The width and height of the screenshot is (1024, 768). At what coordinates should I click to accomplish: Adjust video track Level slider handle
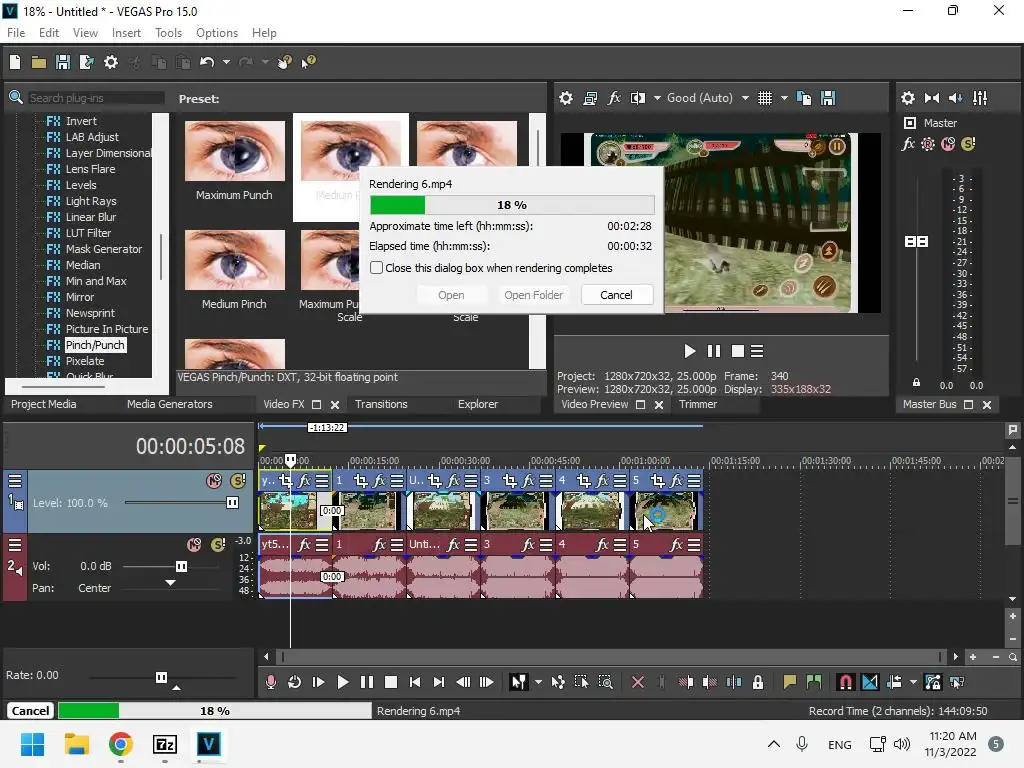(232, 503)
